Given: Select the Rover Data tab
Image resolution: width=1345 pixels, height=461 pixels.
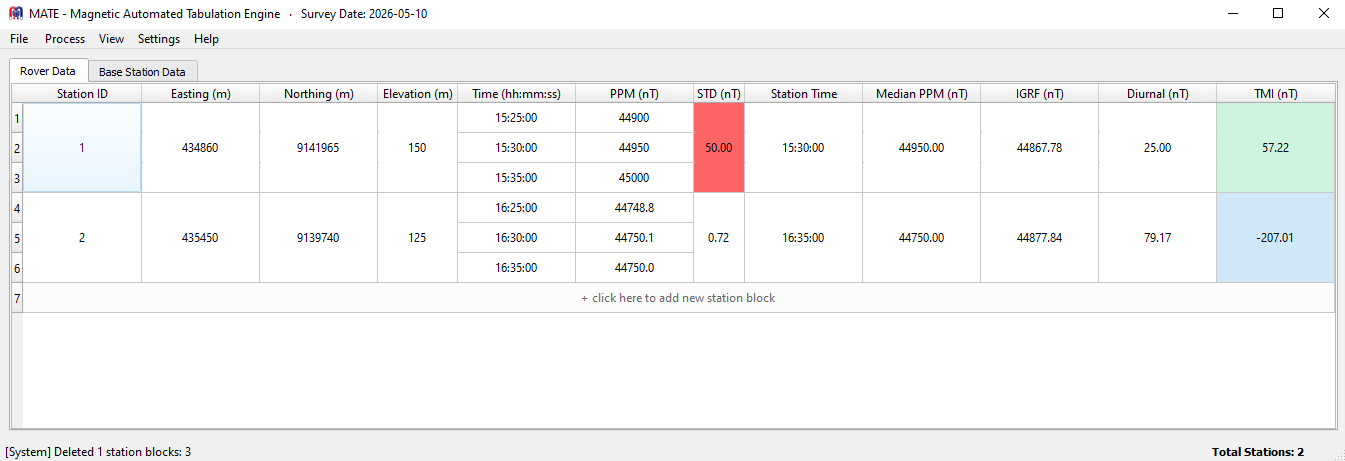Looking at the screenshot, I should point(48,71).
